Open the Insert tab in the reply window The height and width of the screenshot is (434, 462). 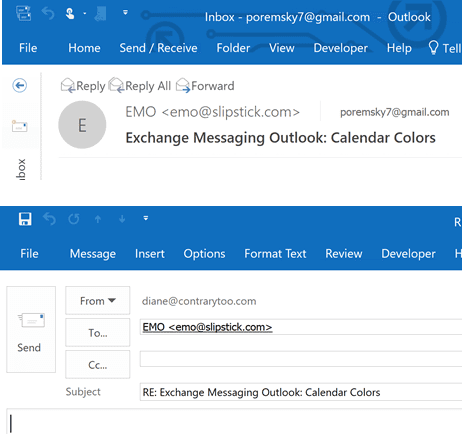pyautogui.click(x=150, y=254)
